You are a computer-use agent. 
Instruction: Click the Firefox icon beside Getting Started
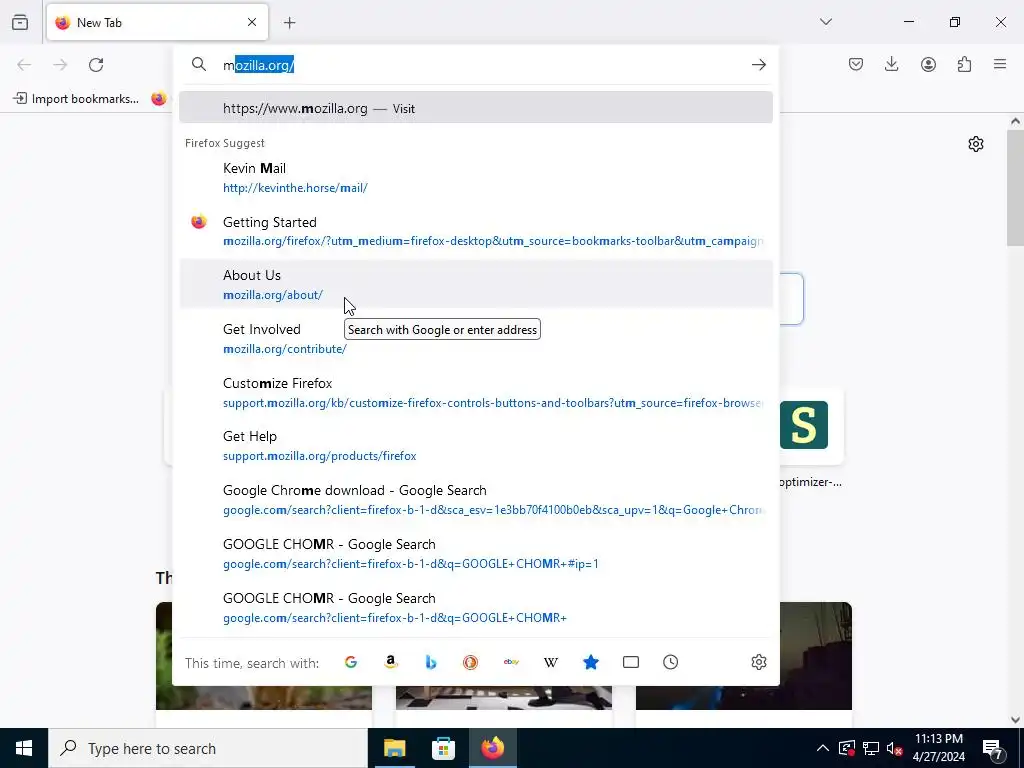click(x=199, y=222)
